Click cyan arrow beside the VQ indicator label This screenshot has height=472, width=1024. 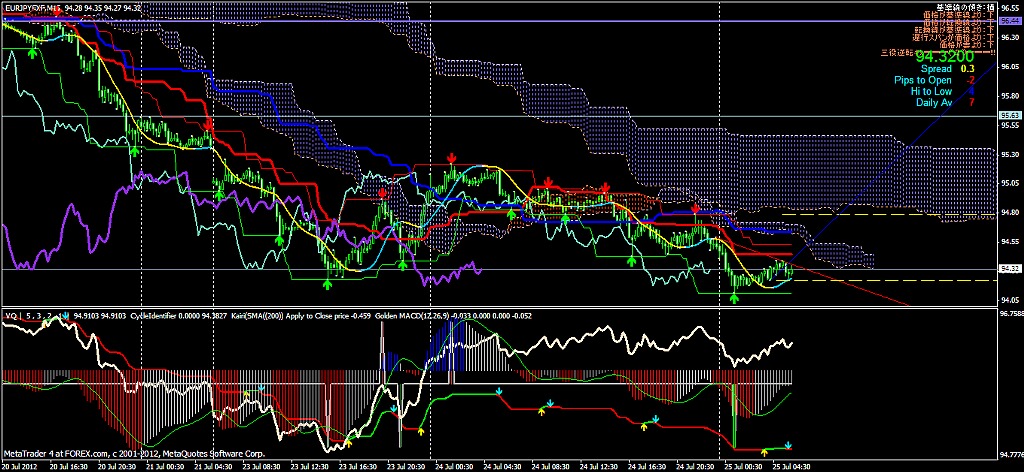coord(65,315)
